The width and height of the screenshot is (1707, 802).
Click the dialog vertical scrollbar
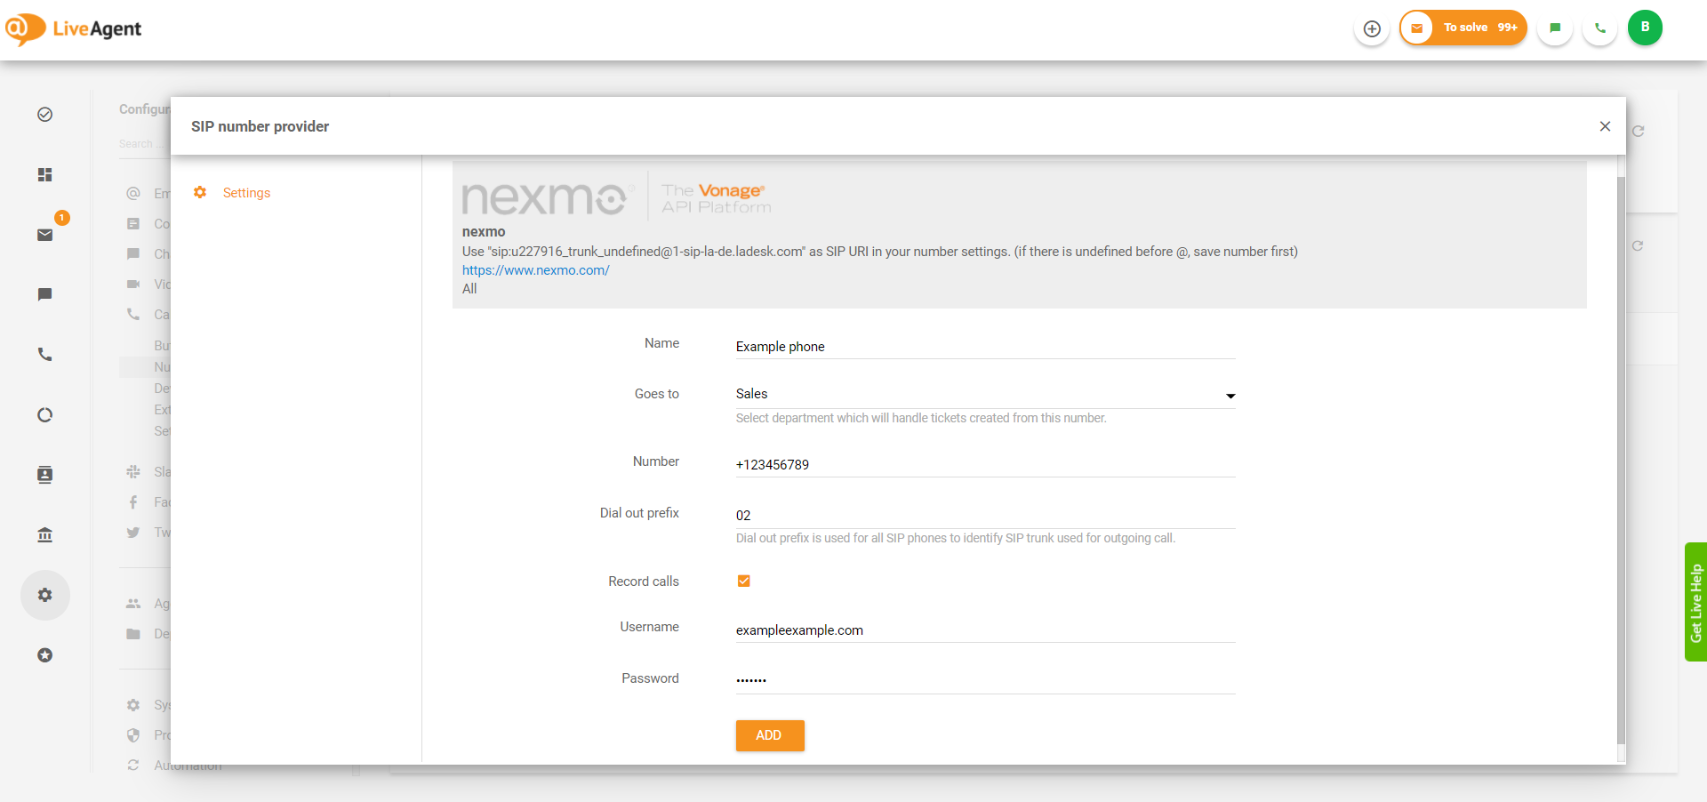pos(1621,460)
